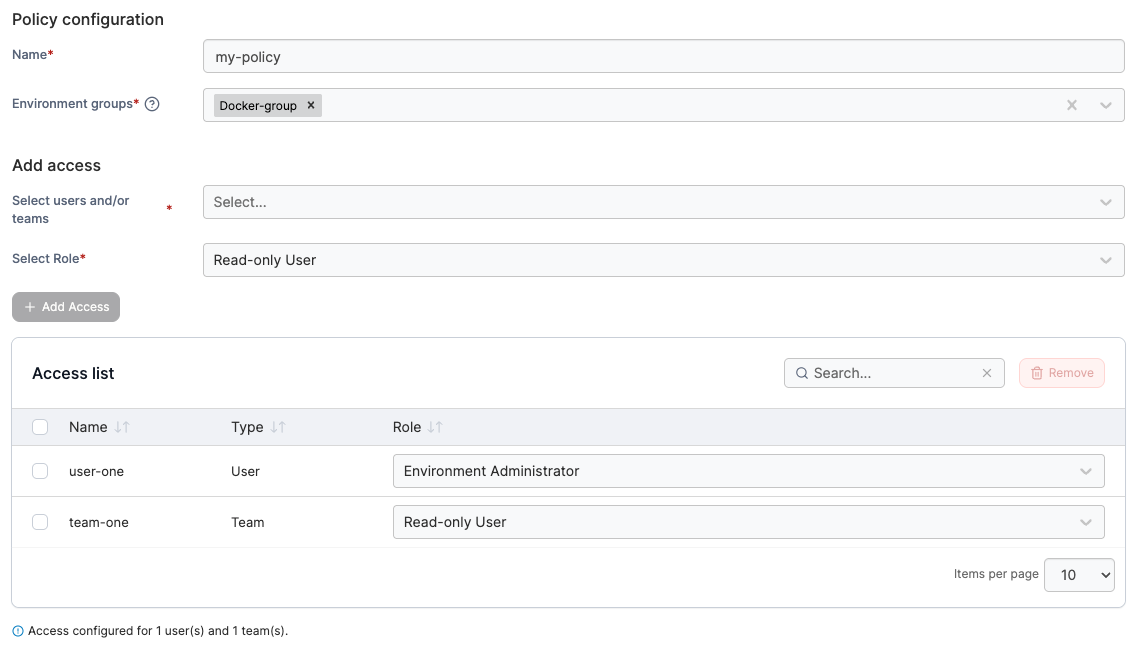Open the Environment groups dropdown
Image resolution: width=1140 pixels, height=651 pixels.
[1105, 105]
